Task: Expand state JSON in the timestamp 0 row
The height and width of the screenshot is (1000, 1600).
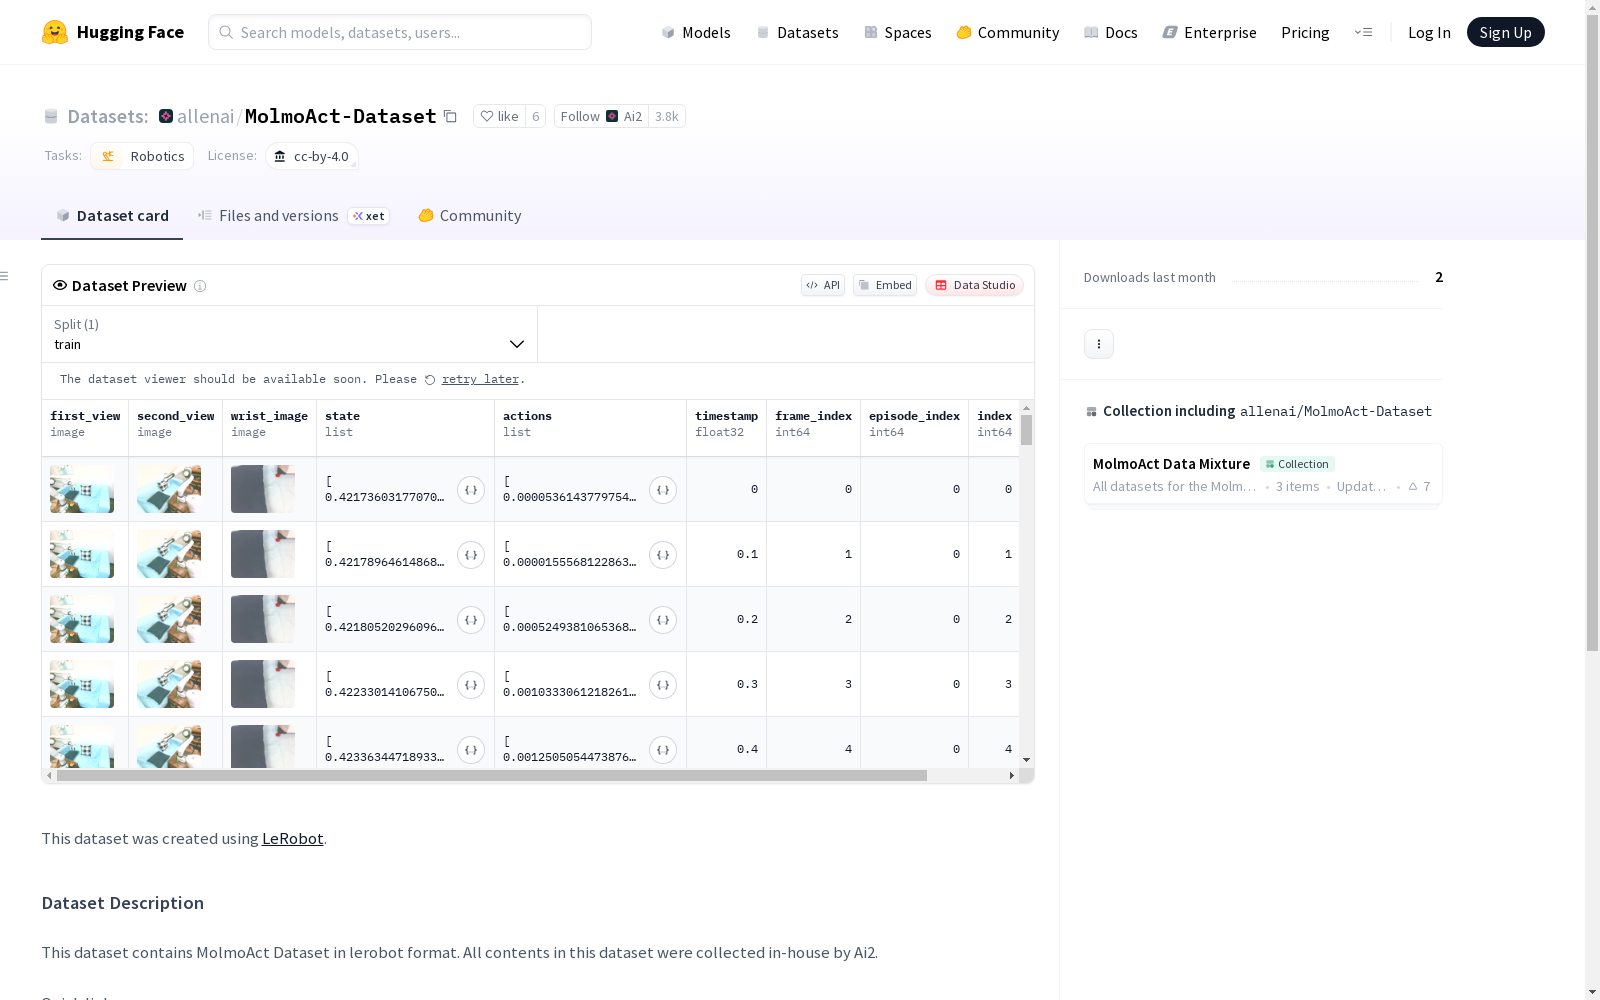Action: (x=471, y=490)
